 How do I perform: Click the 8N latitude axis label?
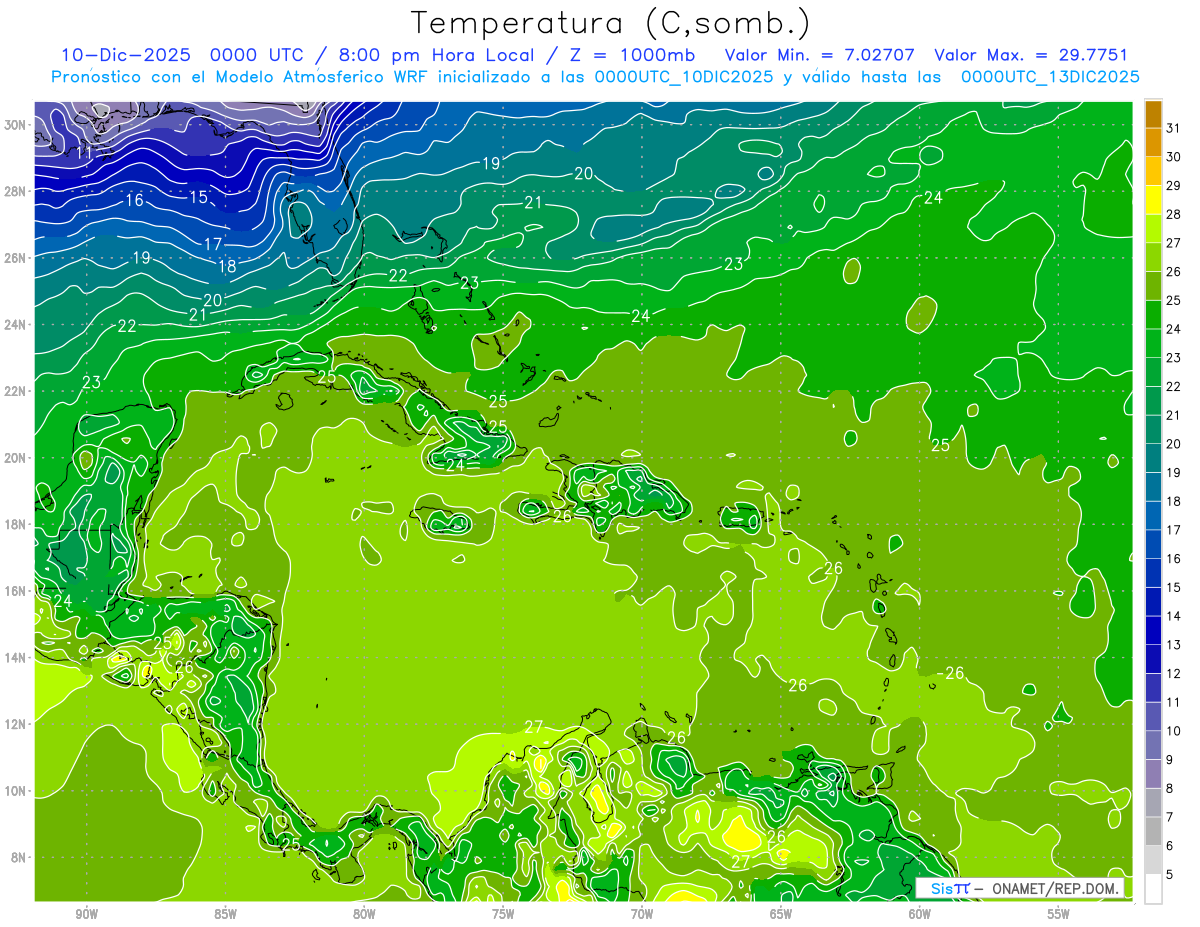pos(18,858)
